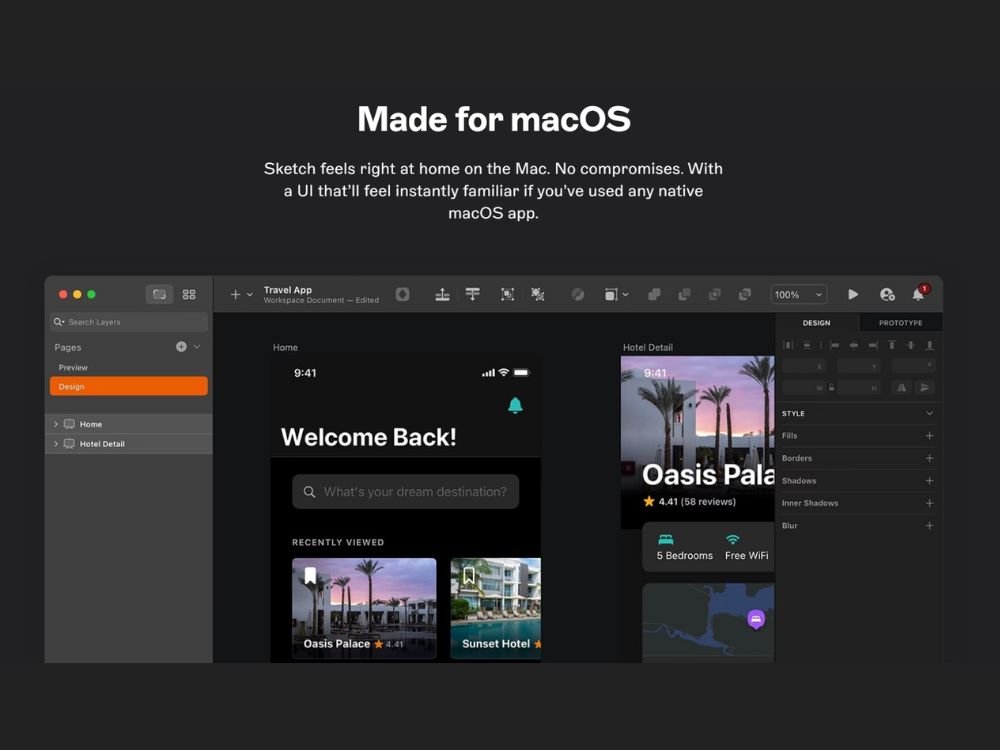Switch to the PROTOTYPE inspector tab
This screenshot has height=750, width=1000.
901,323
